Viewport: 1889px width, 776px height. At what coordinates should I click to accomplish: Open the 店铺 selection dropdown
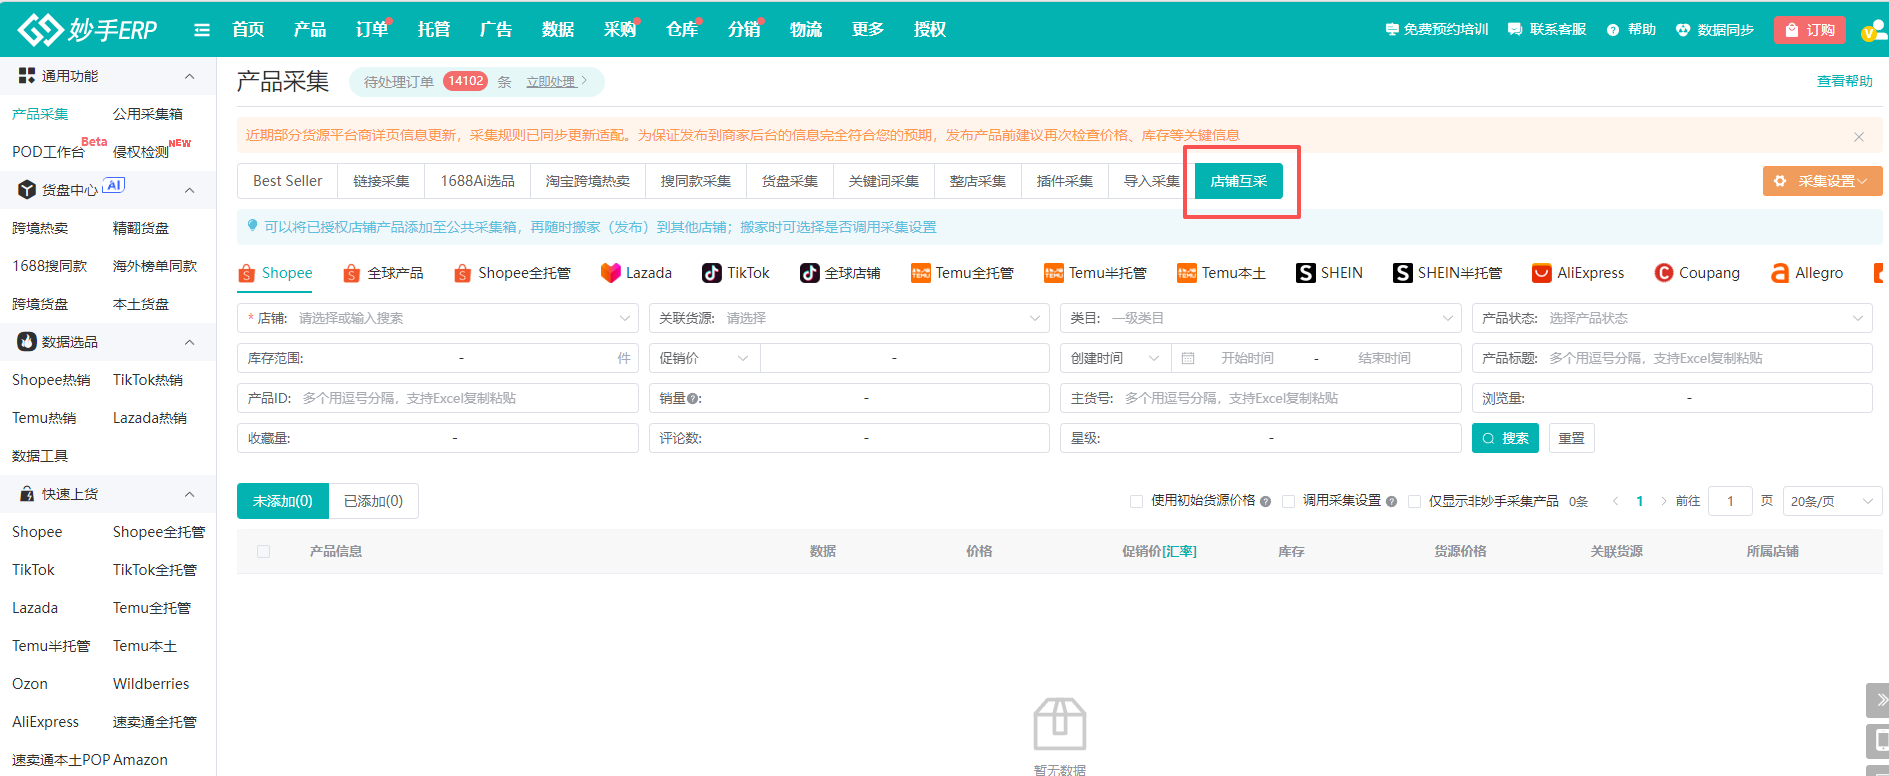tap(437, 318)
